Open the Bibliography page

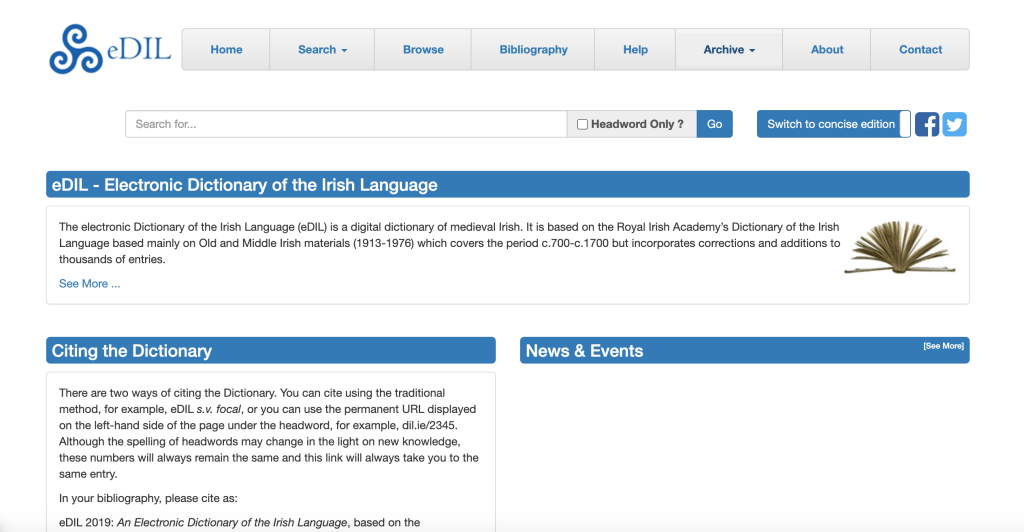click(x=533, y=49)
